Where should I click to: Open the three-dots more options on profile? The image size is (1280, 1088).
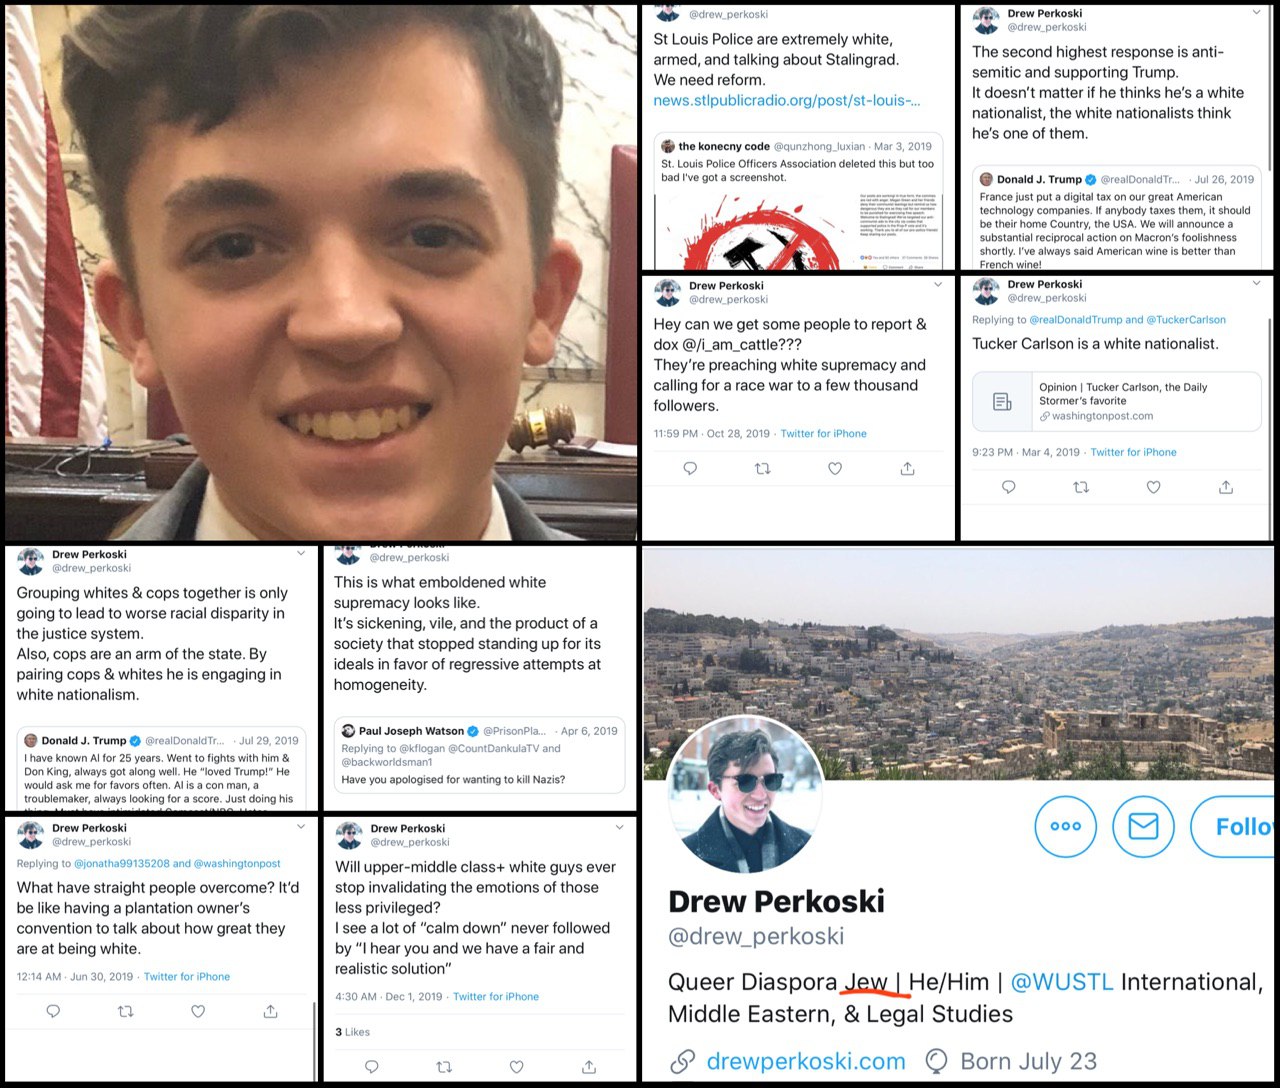[x=1065, y=826]
